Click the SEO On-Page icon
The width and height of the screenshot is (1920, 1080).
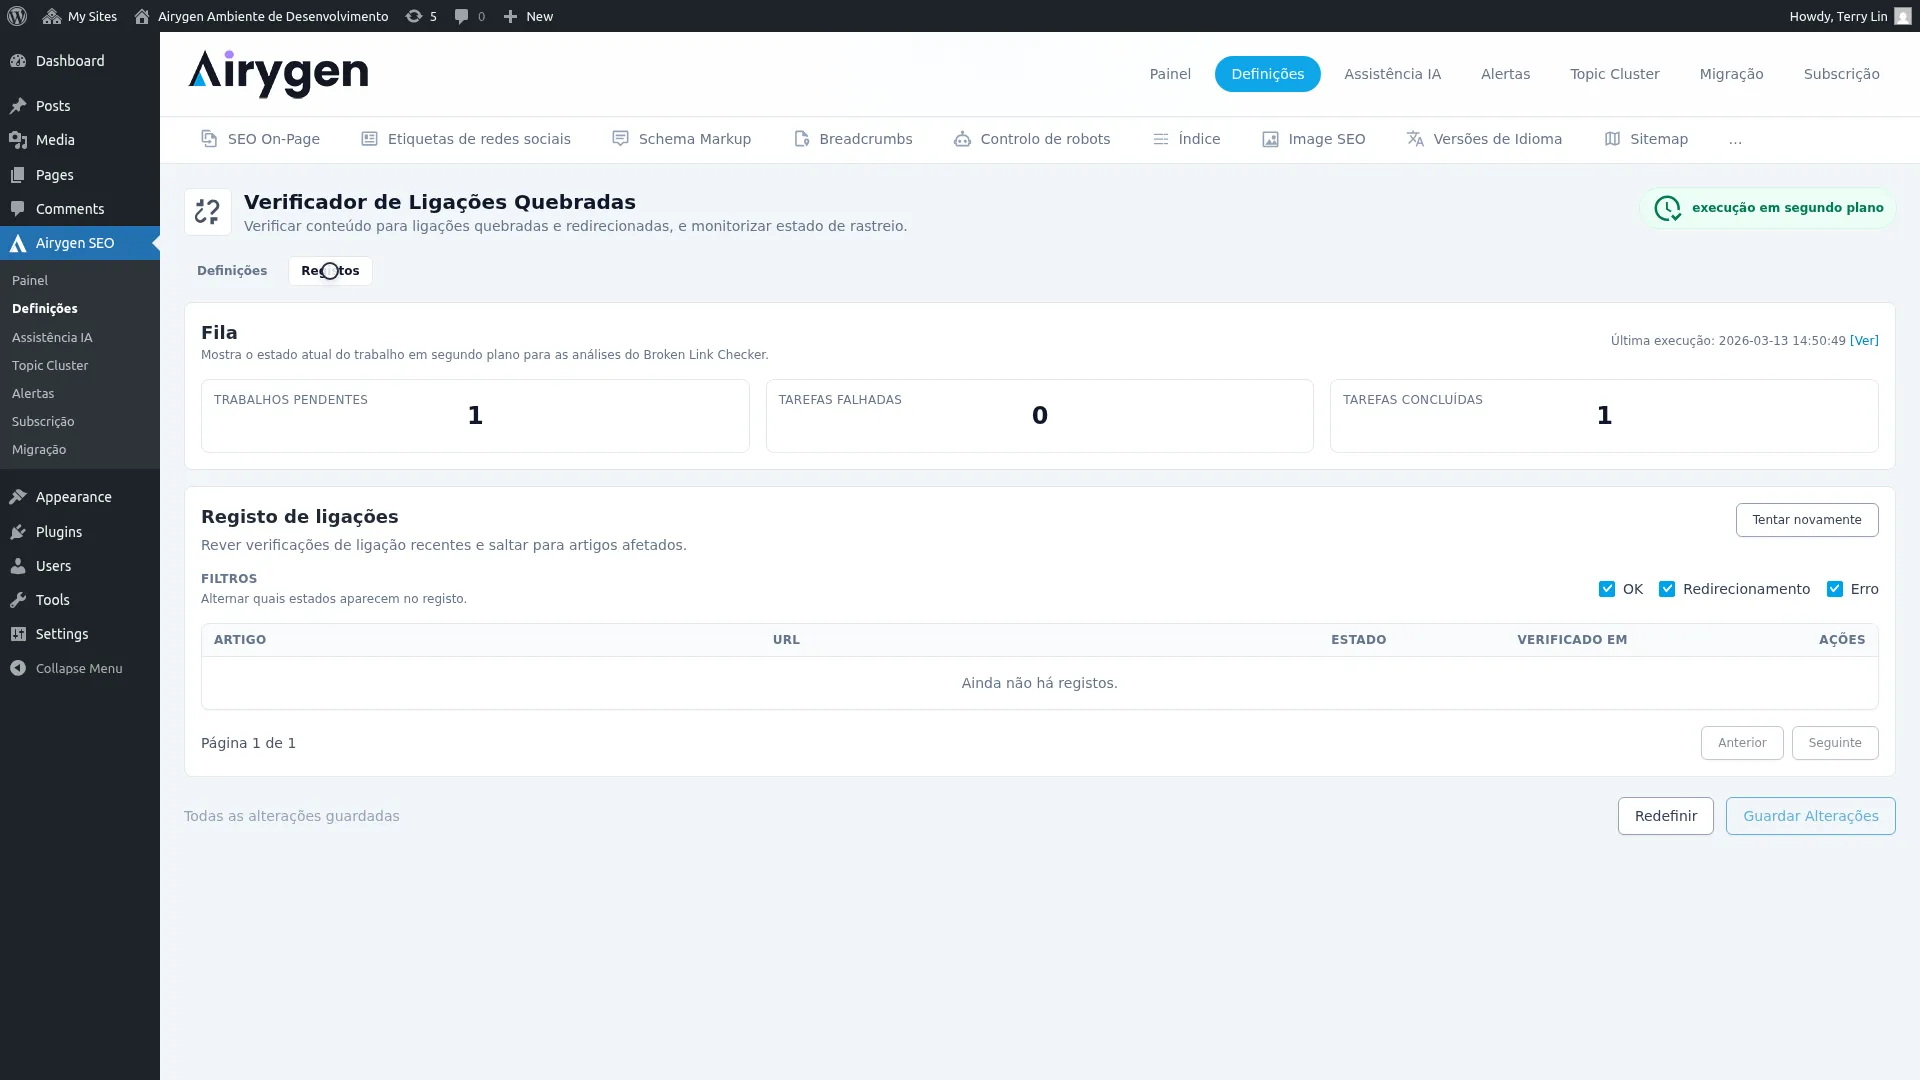coord(209,139)
